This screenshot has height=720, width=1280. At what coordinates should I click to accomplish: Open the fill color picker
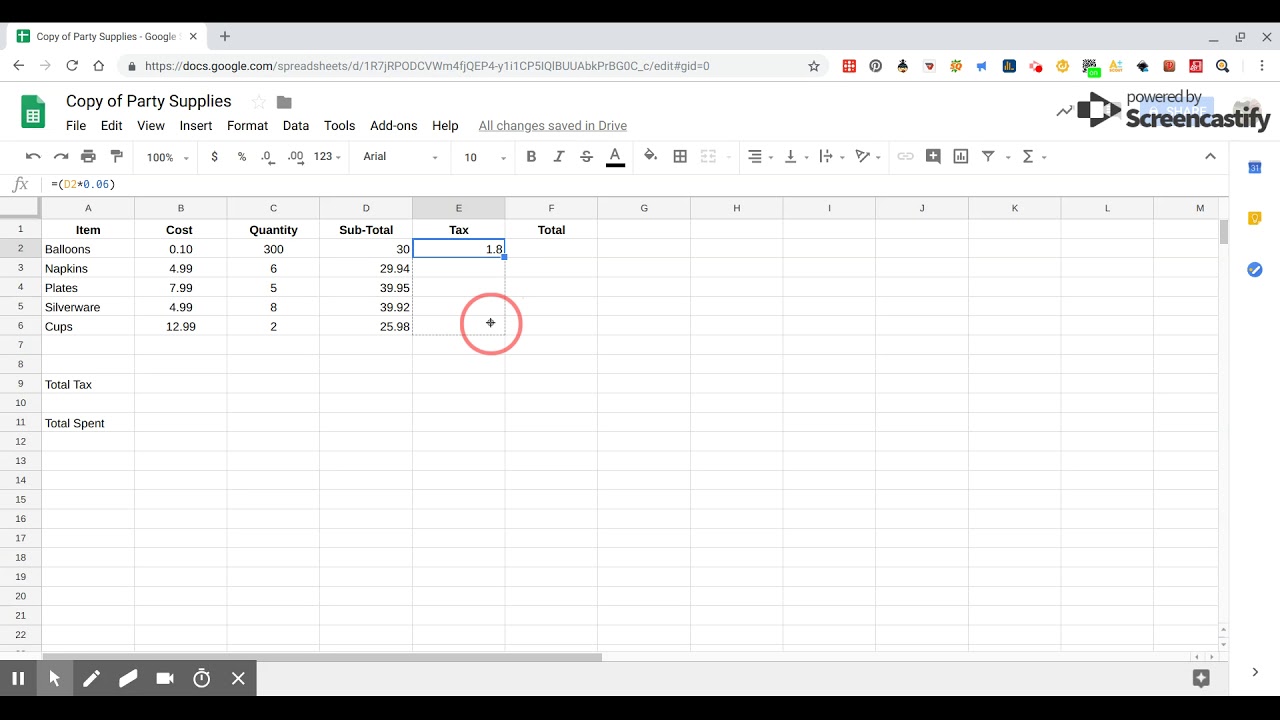(x=651, y=156)
